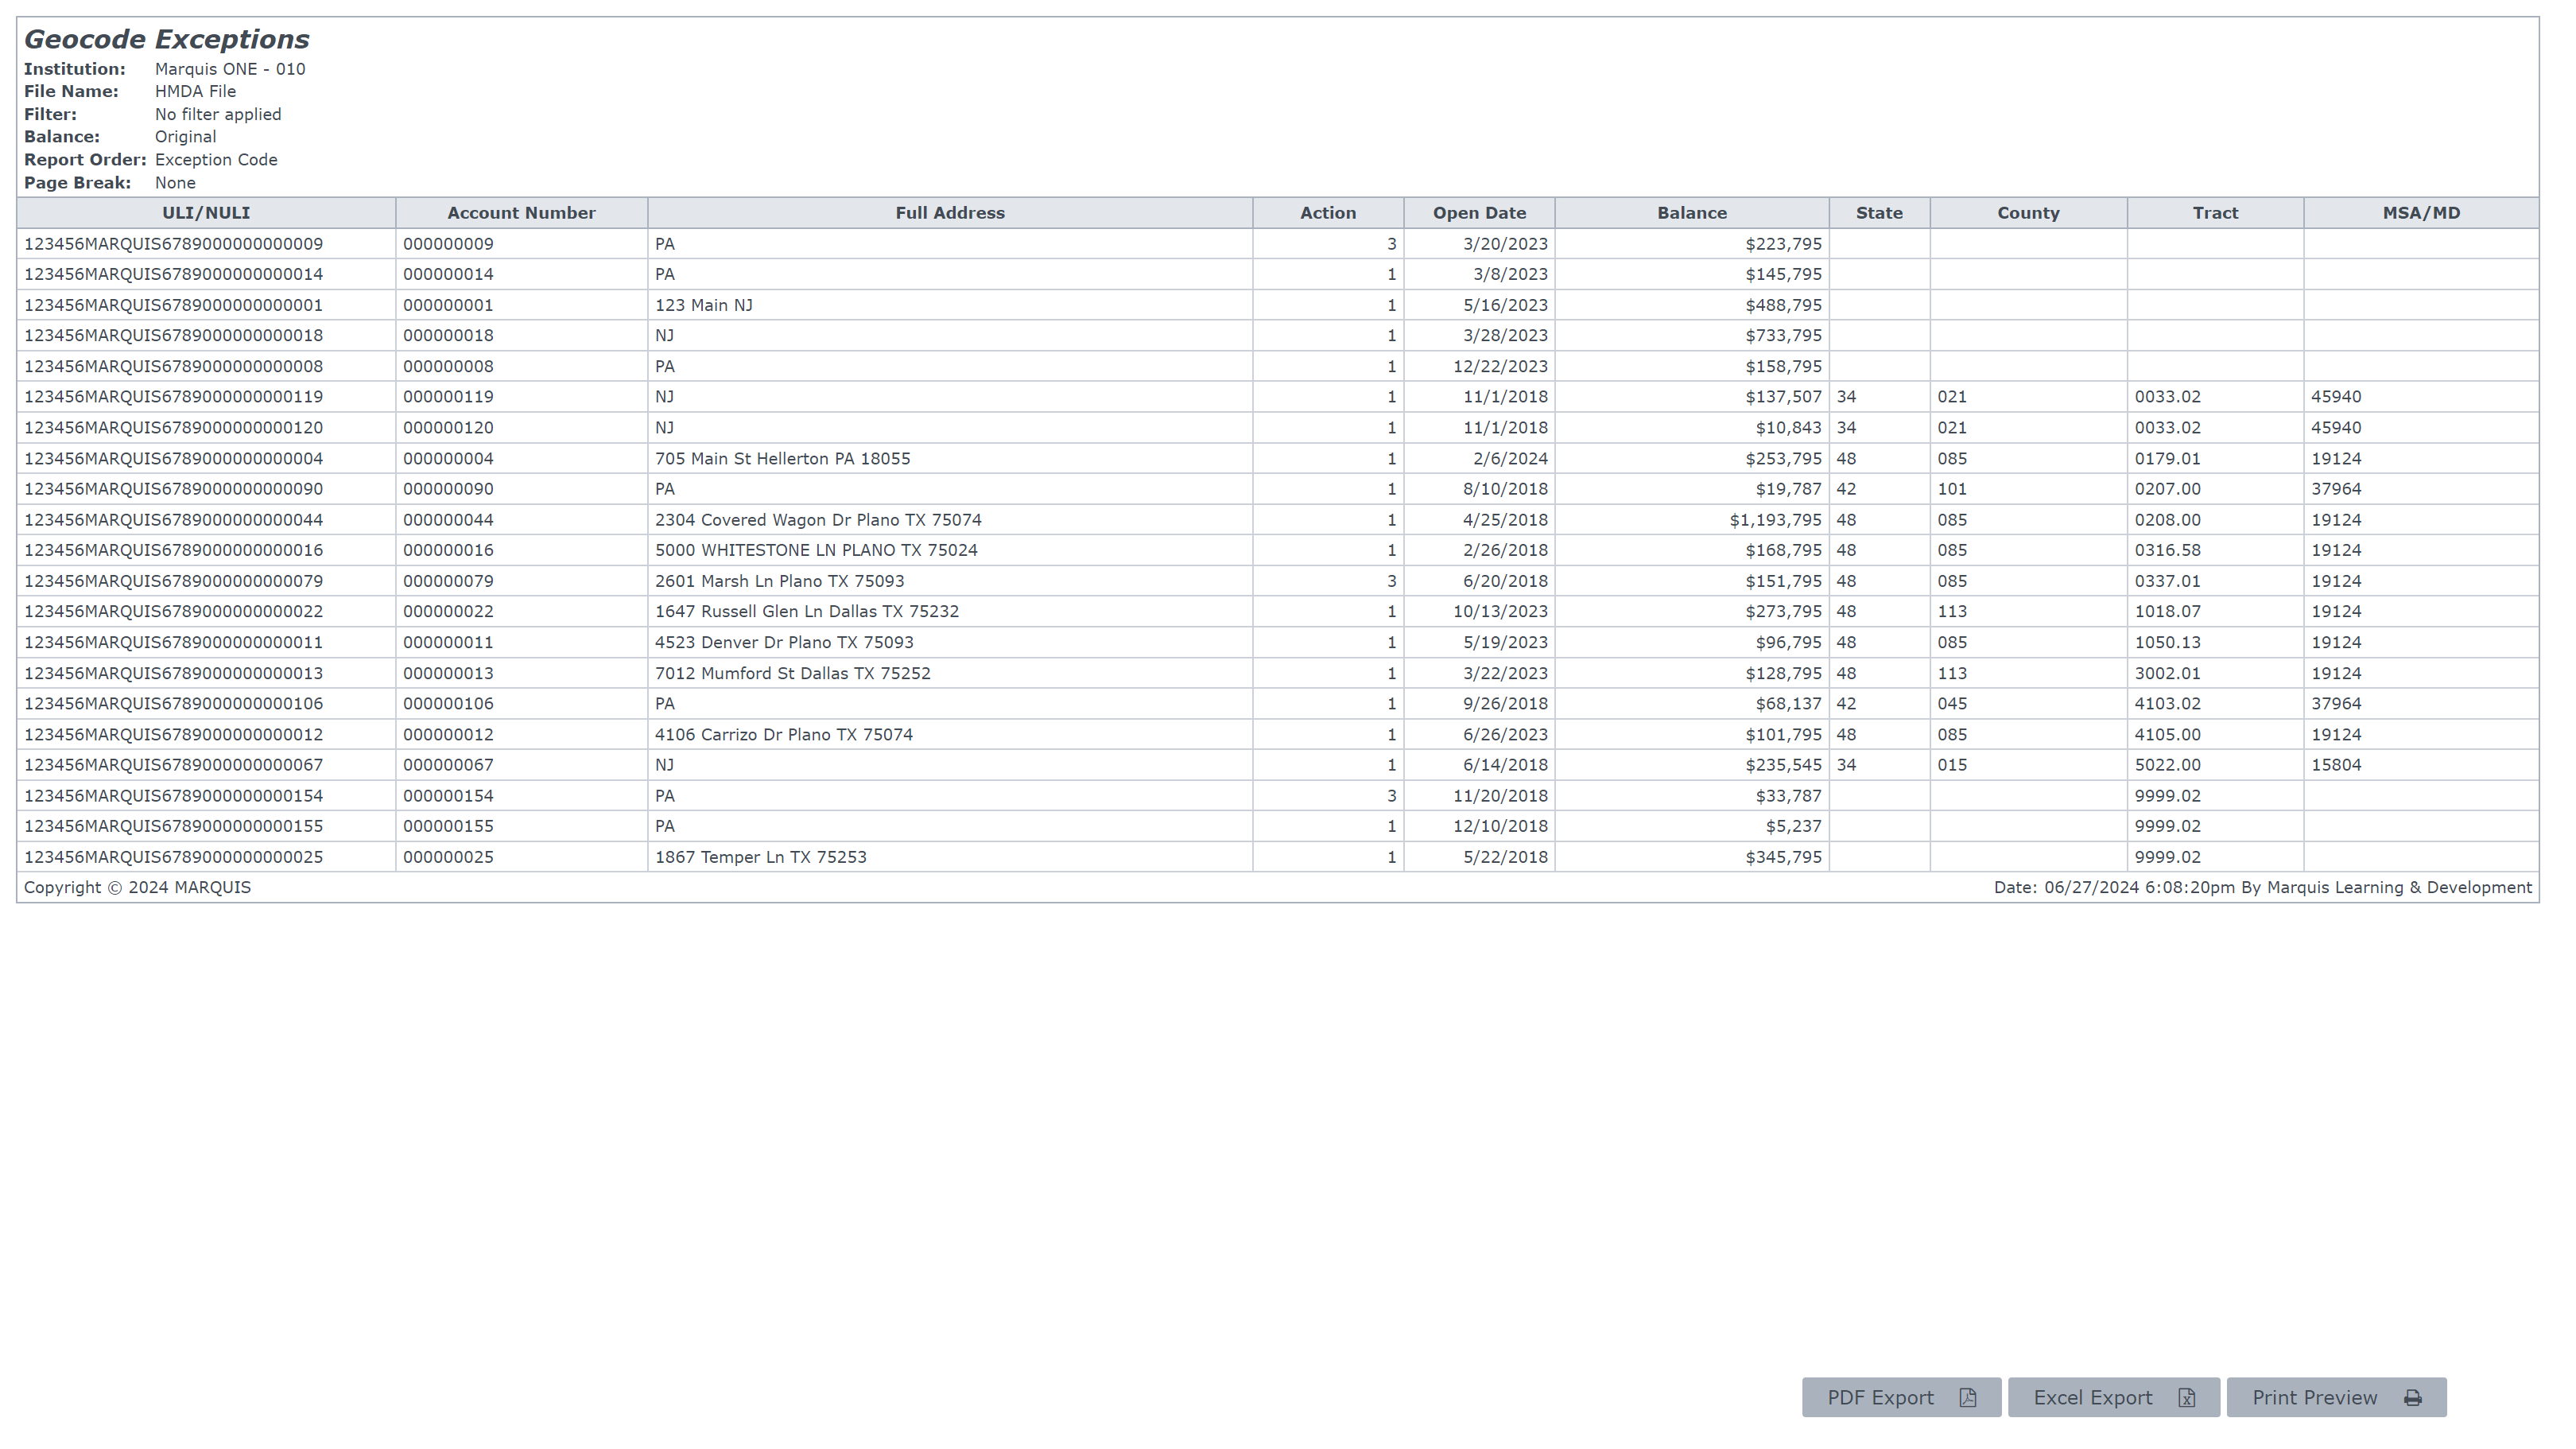2576x1449 pixels.
Task: Click tract 1018.07
Action: [2167, 611]
